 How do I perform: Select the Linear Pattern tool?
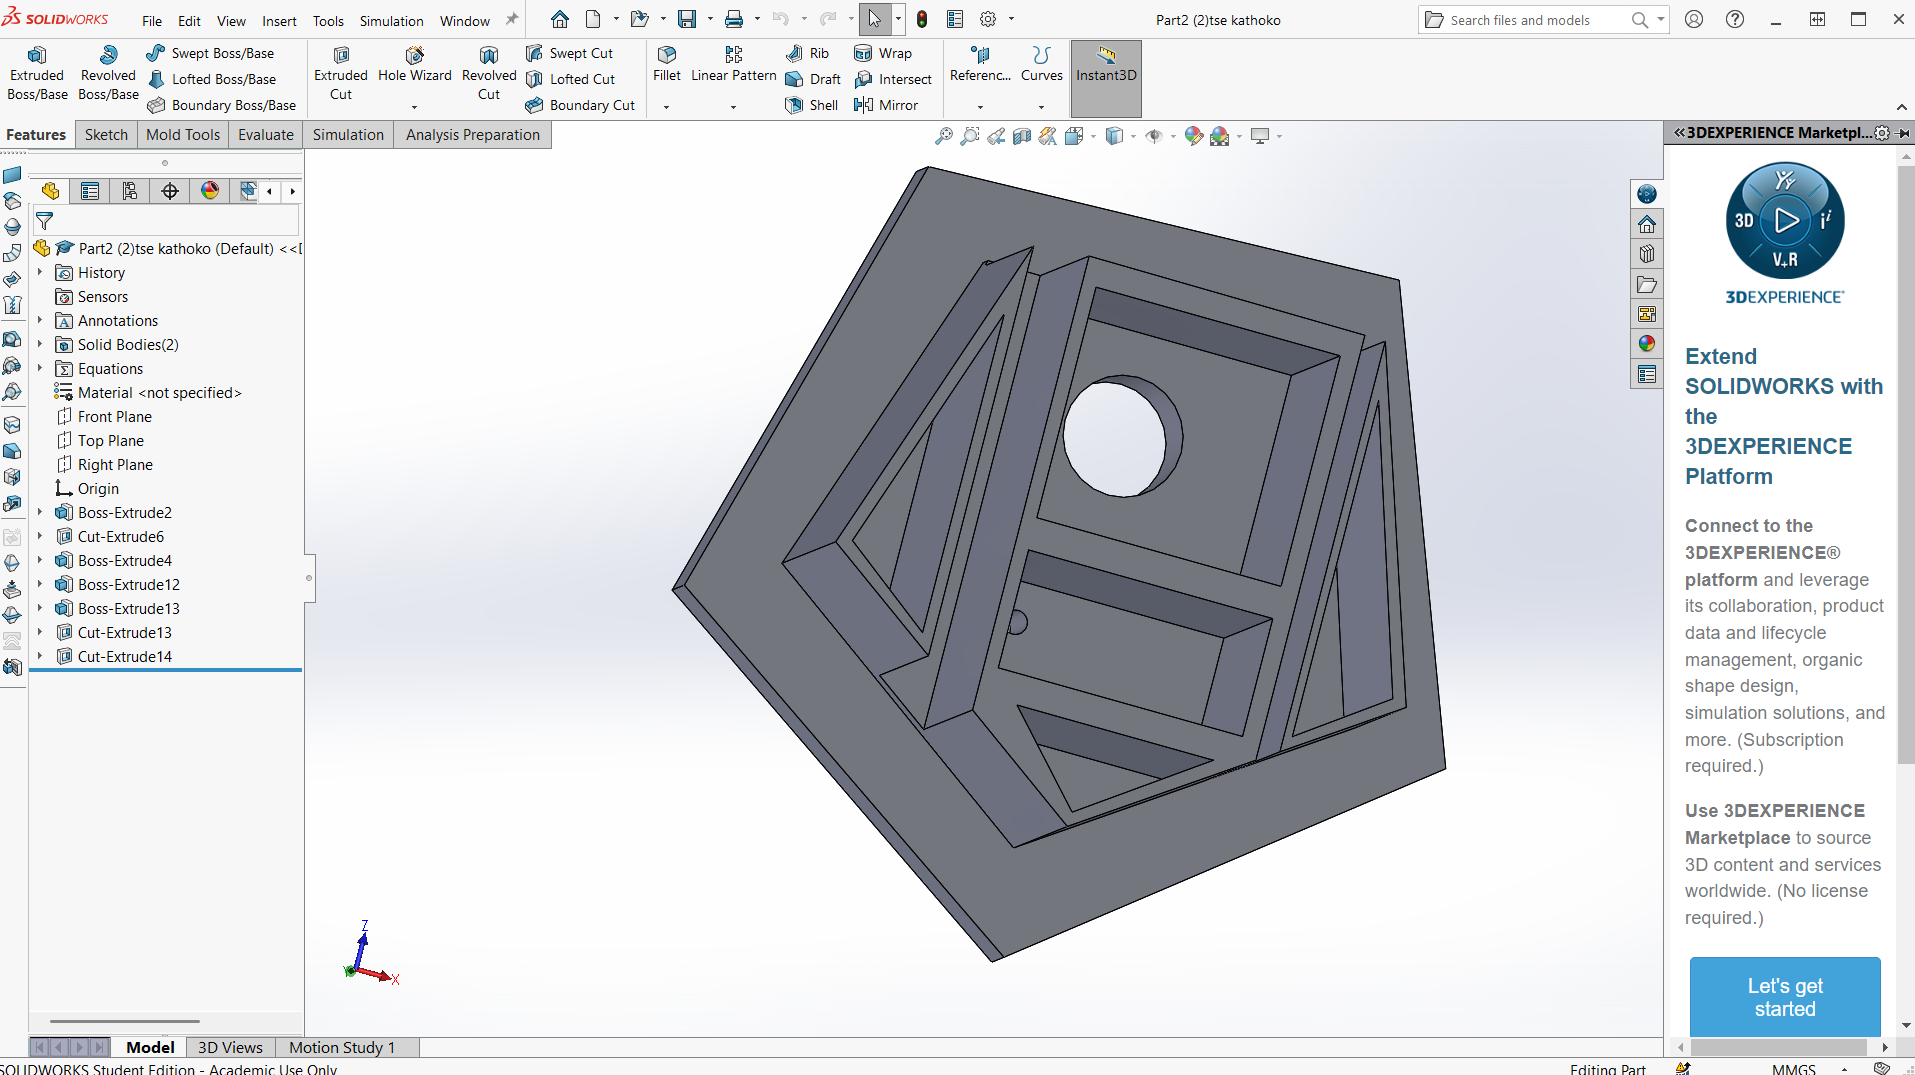pyautogui.click(x=734, y=65)
